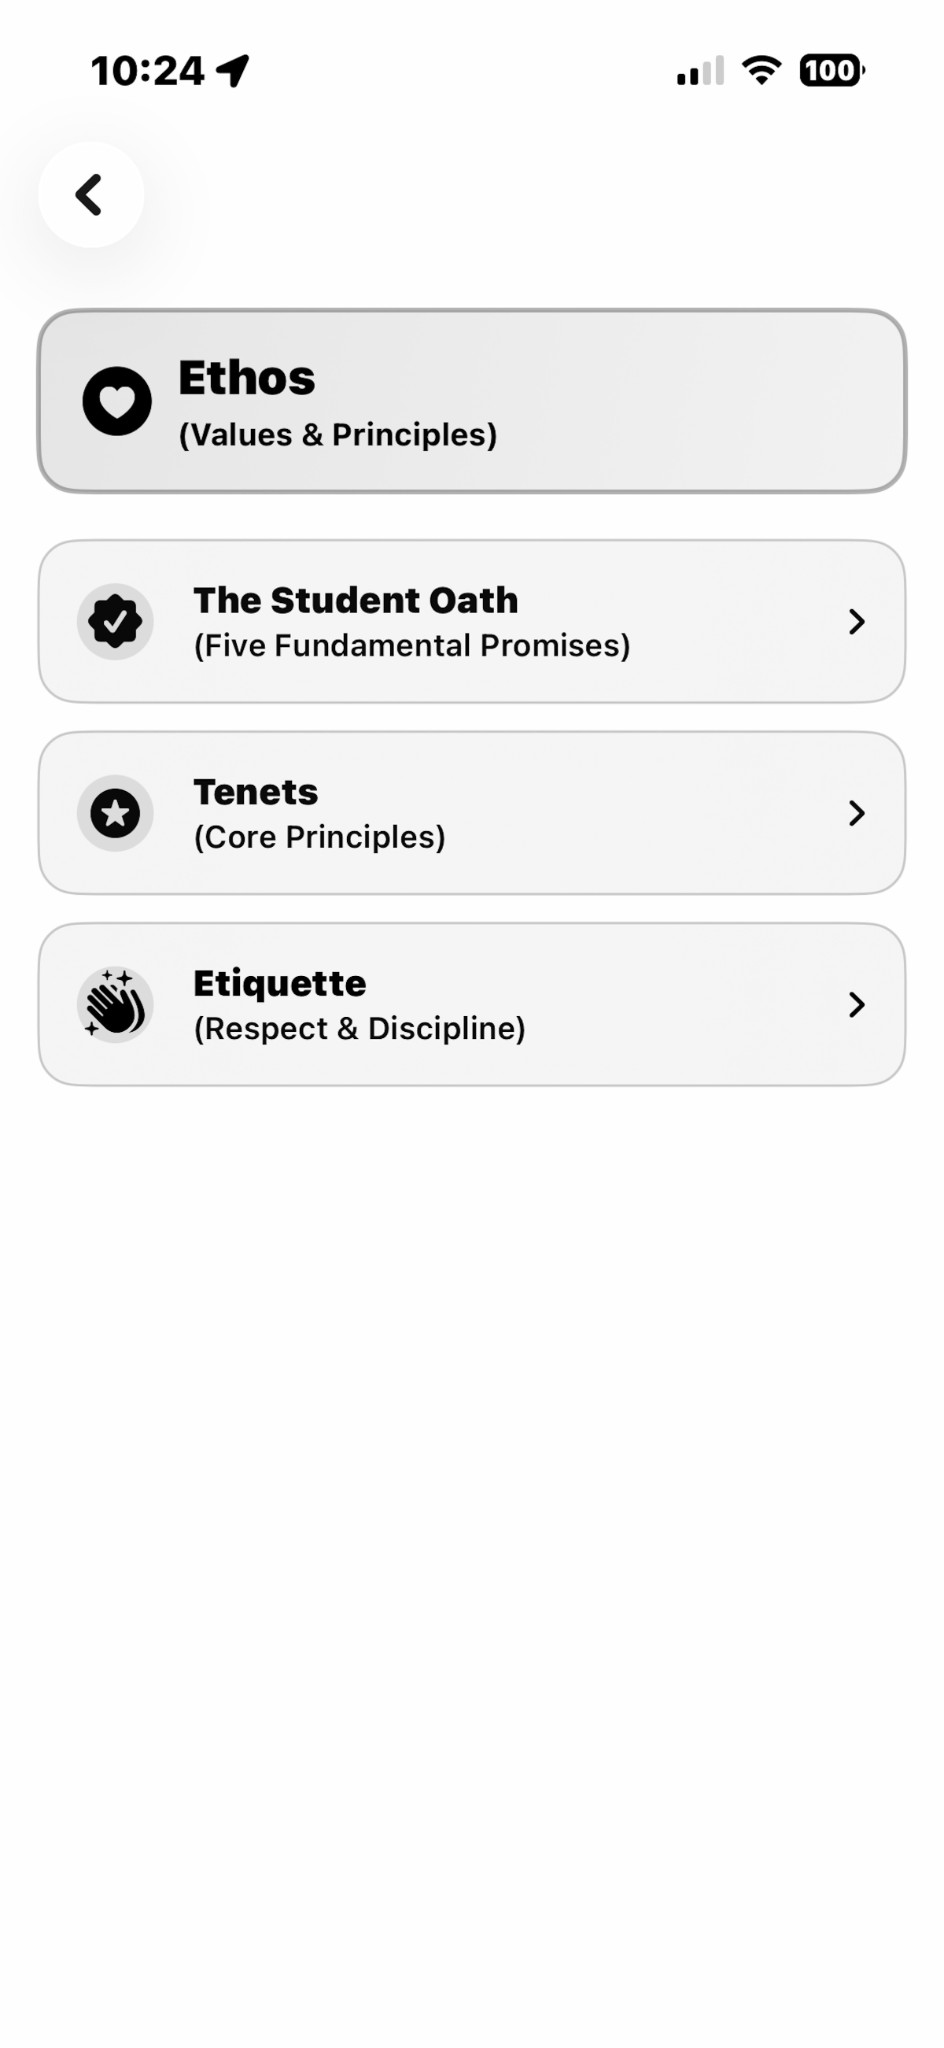Click the star icon next to Tenets
The height and width of the screenshot is (2048, 944).
[x=115, y=813]
